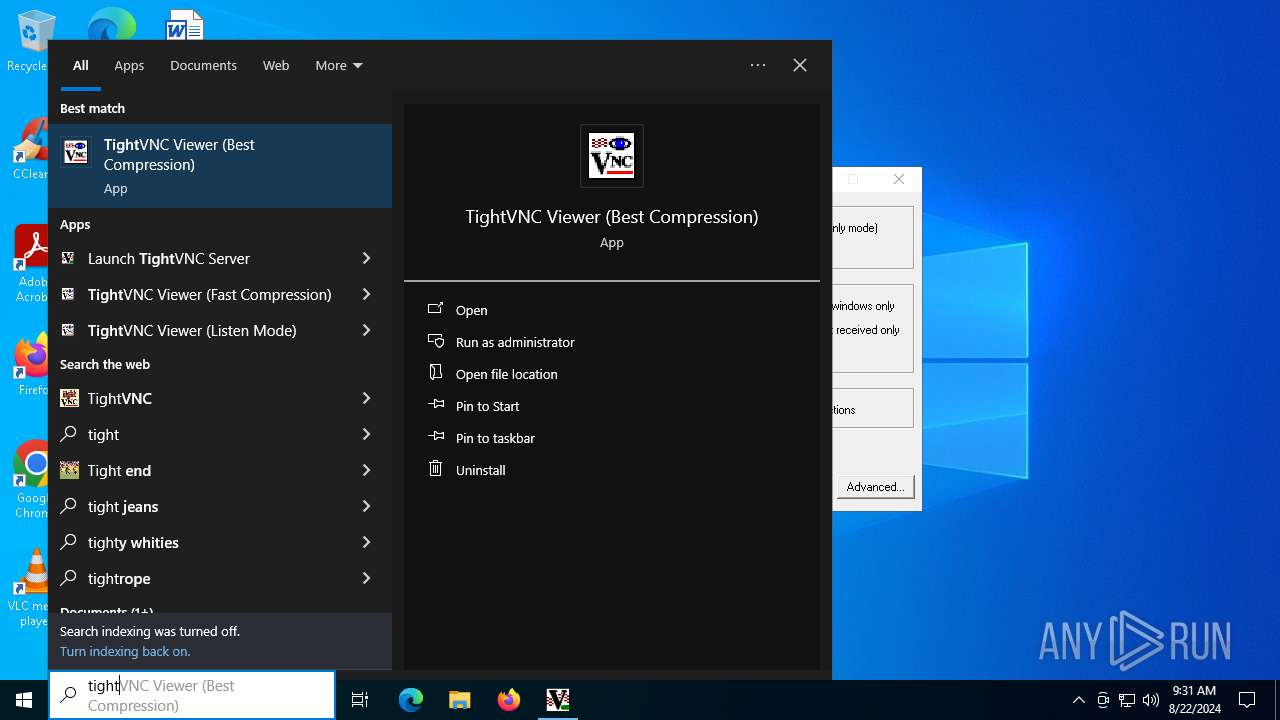
Task: Switch to the Apps search tab
Action: (x=129, y=65)
